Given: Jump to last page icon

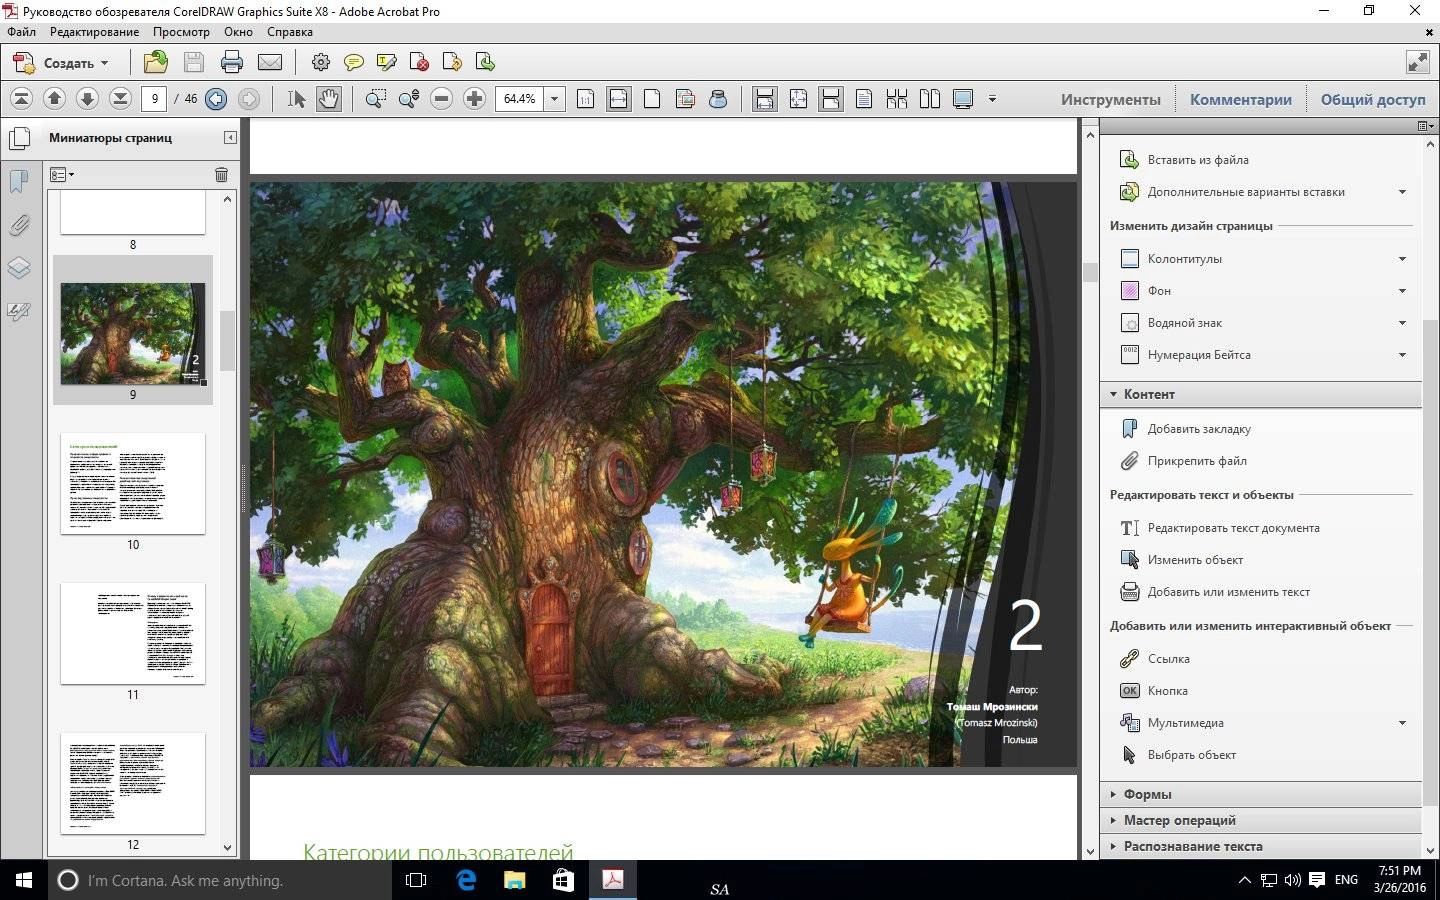Looking at the screenshot, I should pyautogui.click(x=120, y=98).
